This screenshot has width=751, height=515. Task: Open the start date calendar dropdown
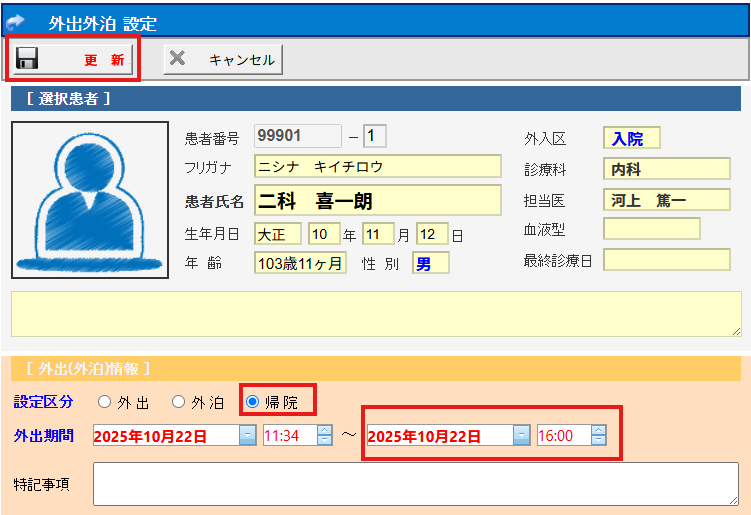[247, 435]
